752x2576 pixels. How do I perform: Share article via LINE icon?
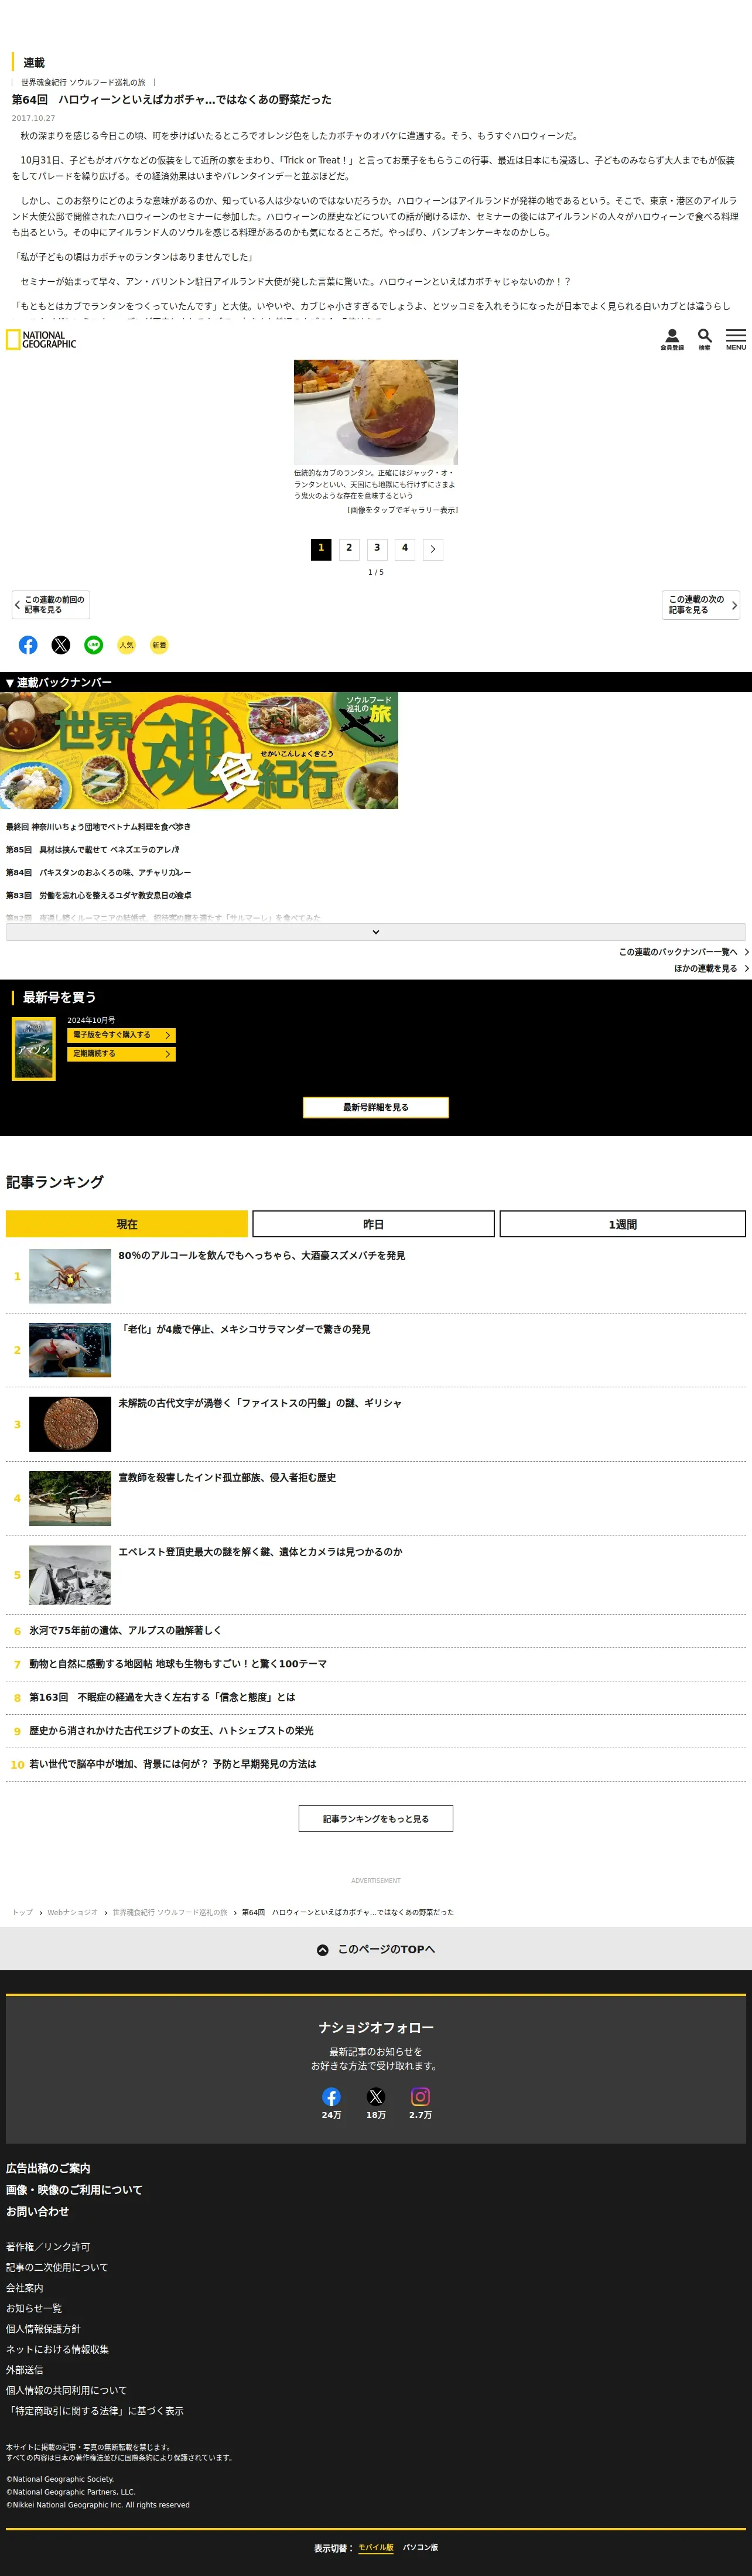tap(94, 645)
